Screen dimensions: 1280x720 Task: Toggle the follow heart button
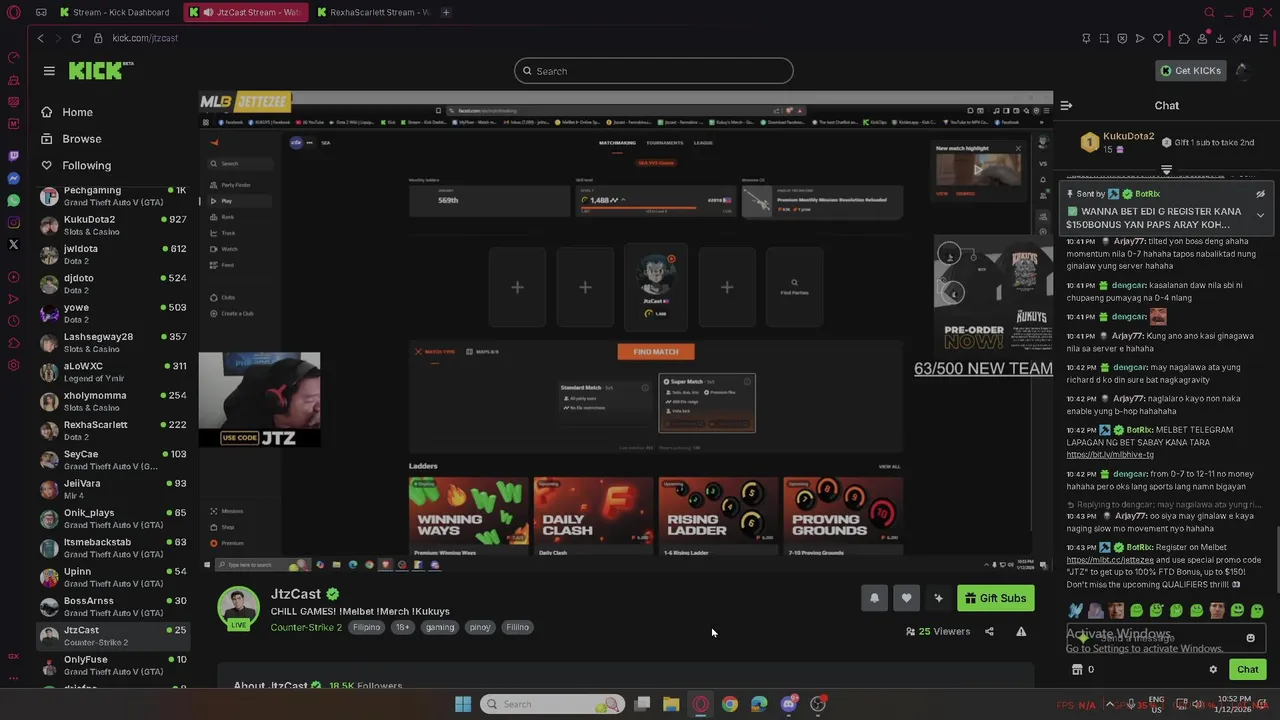(x=906, y=598)
